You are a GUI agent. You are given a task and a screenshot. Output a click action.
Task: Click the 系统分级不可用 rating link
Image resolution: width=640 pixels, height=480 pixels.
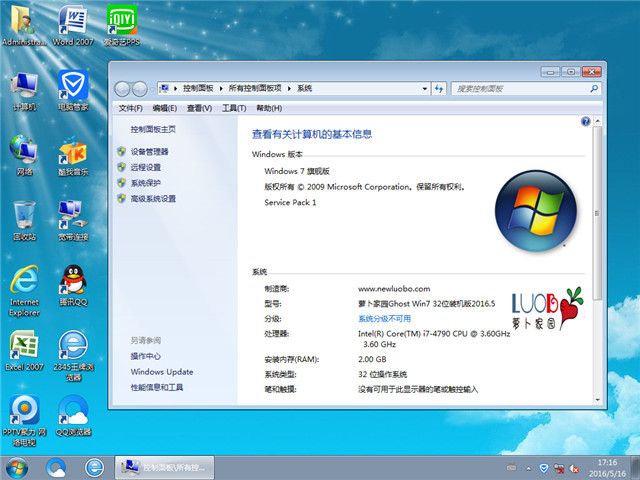coord(384,318)
